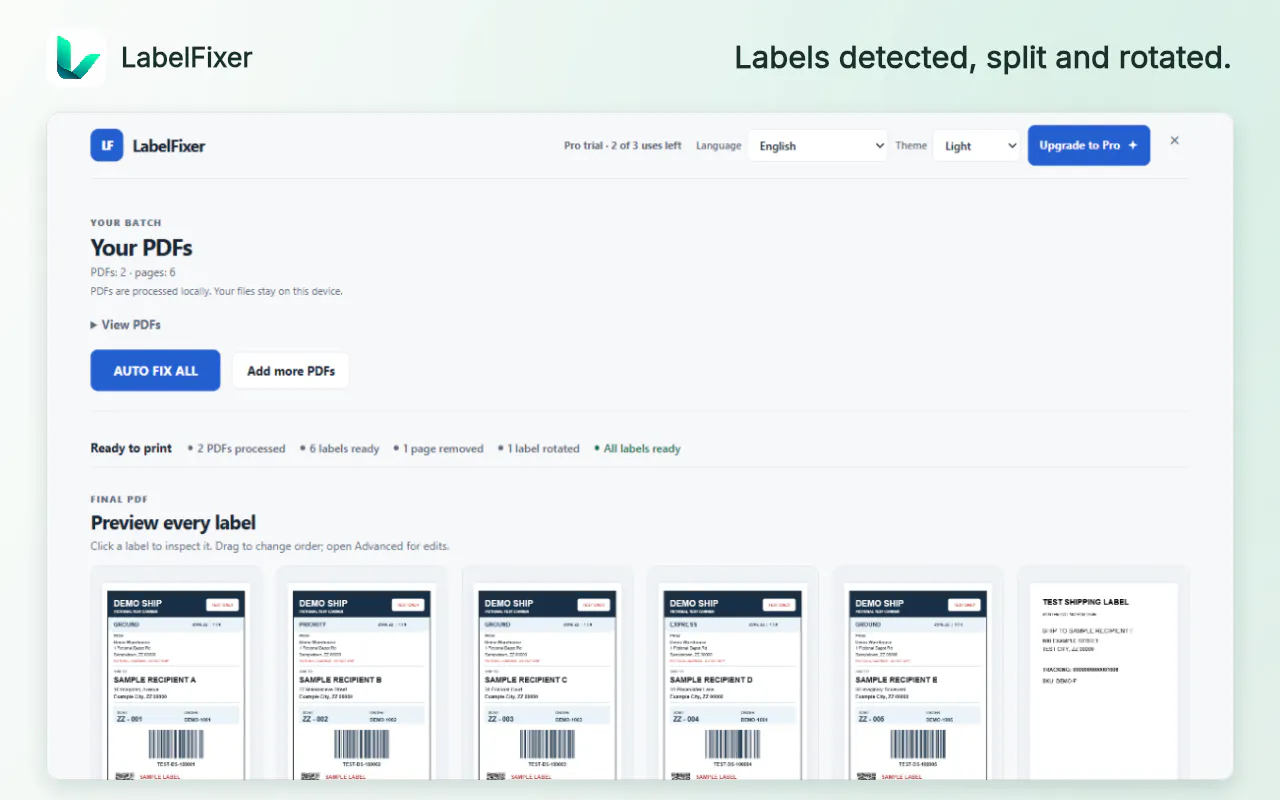Click the 1 label rotated status

tap(539, 449)
